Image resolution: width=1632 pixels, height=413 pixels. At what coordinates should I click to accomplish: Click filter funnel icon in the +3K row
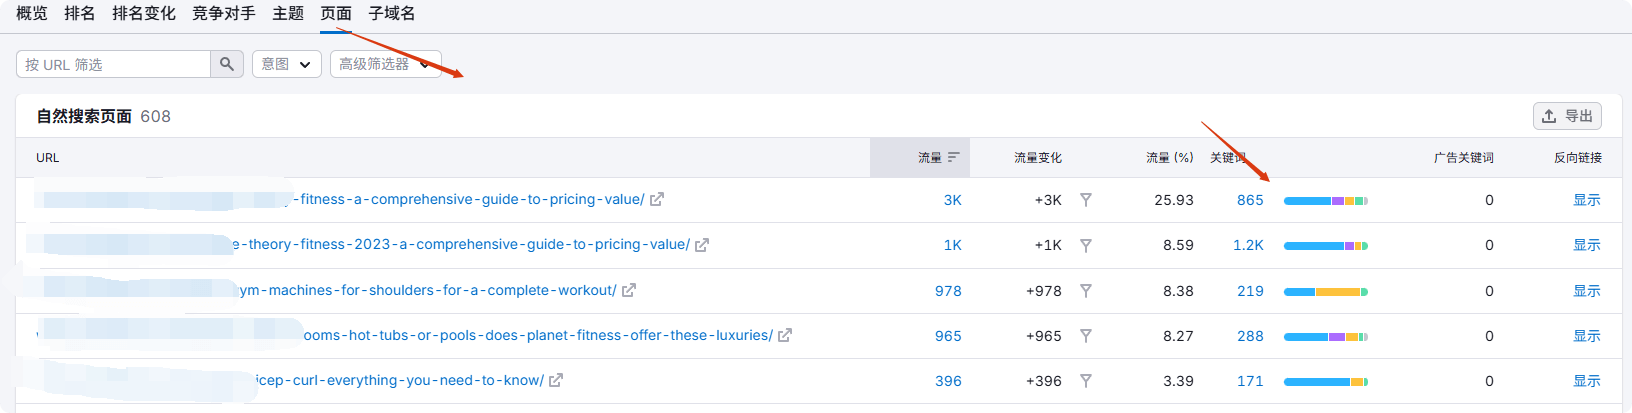click(1086, 200)
